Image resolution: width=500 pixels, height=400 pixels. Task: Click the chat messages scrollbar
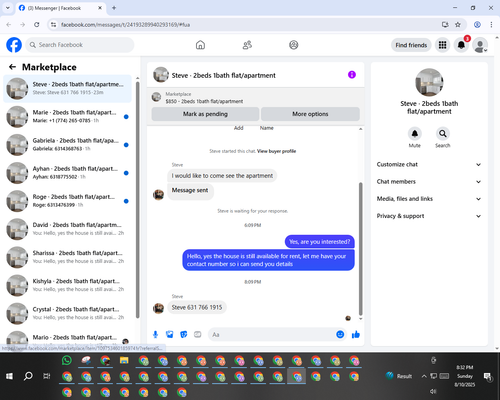(360, 248)
